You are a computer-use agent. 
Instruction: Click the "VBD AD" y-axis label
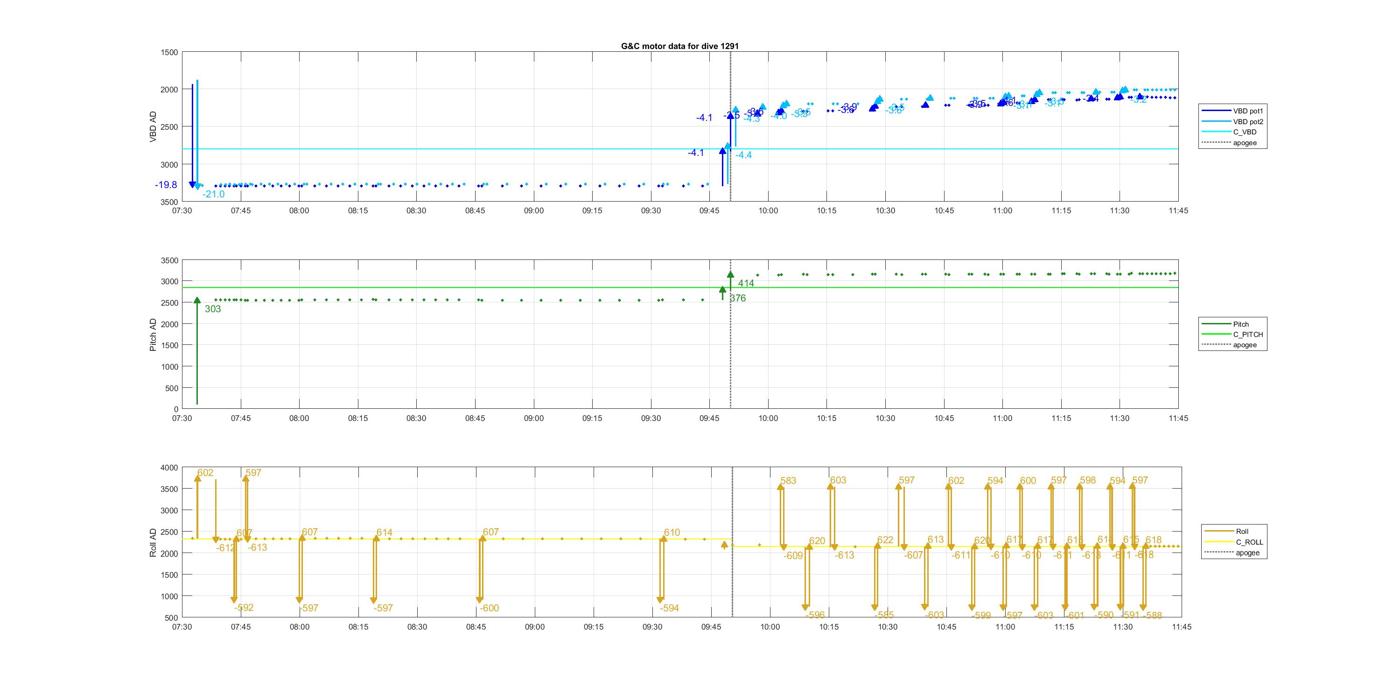pos(154,127)
